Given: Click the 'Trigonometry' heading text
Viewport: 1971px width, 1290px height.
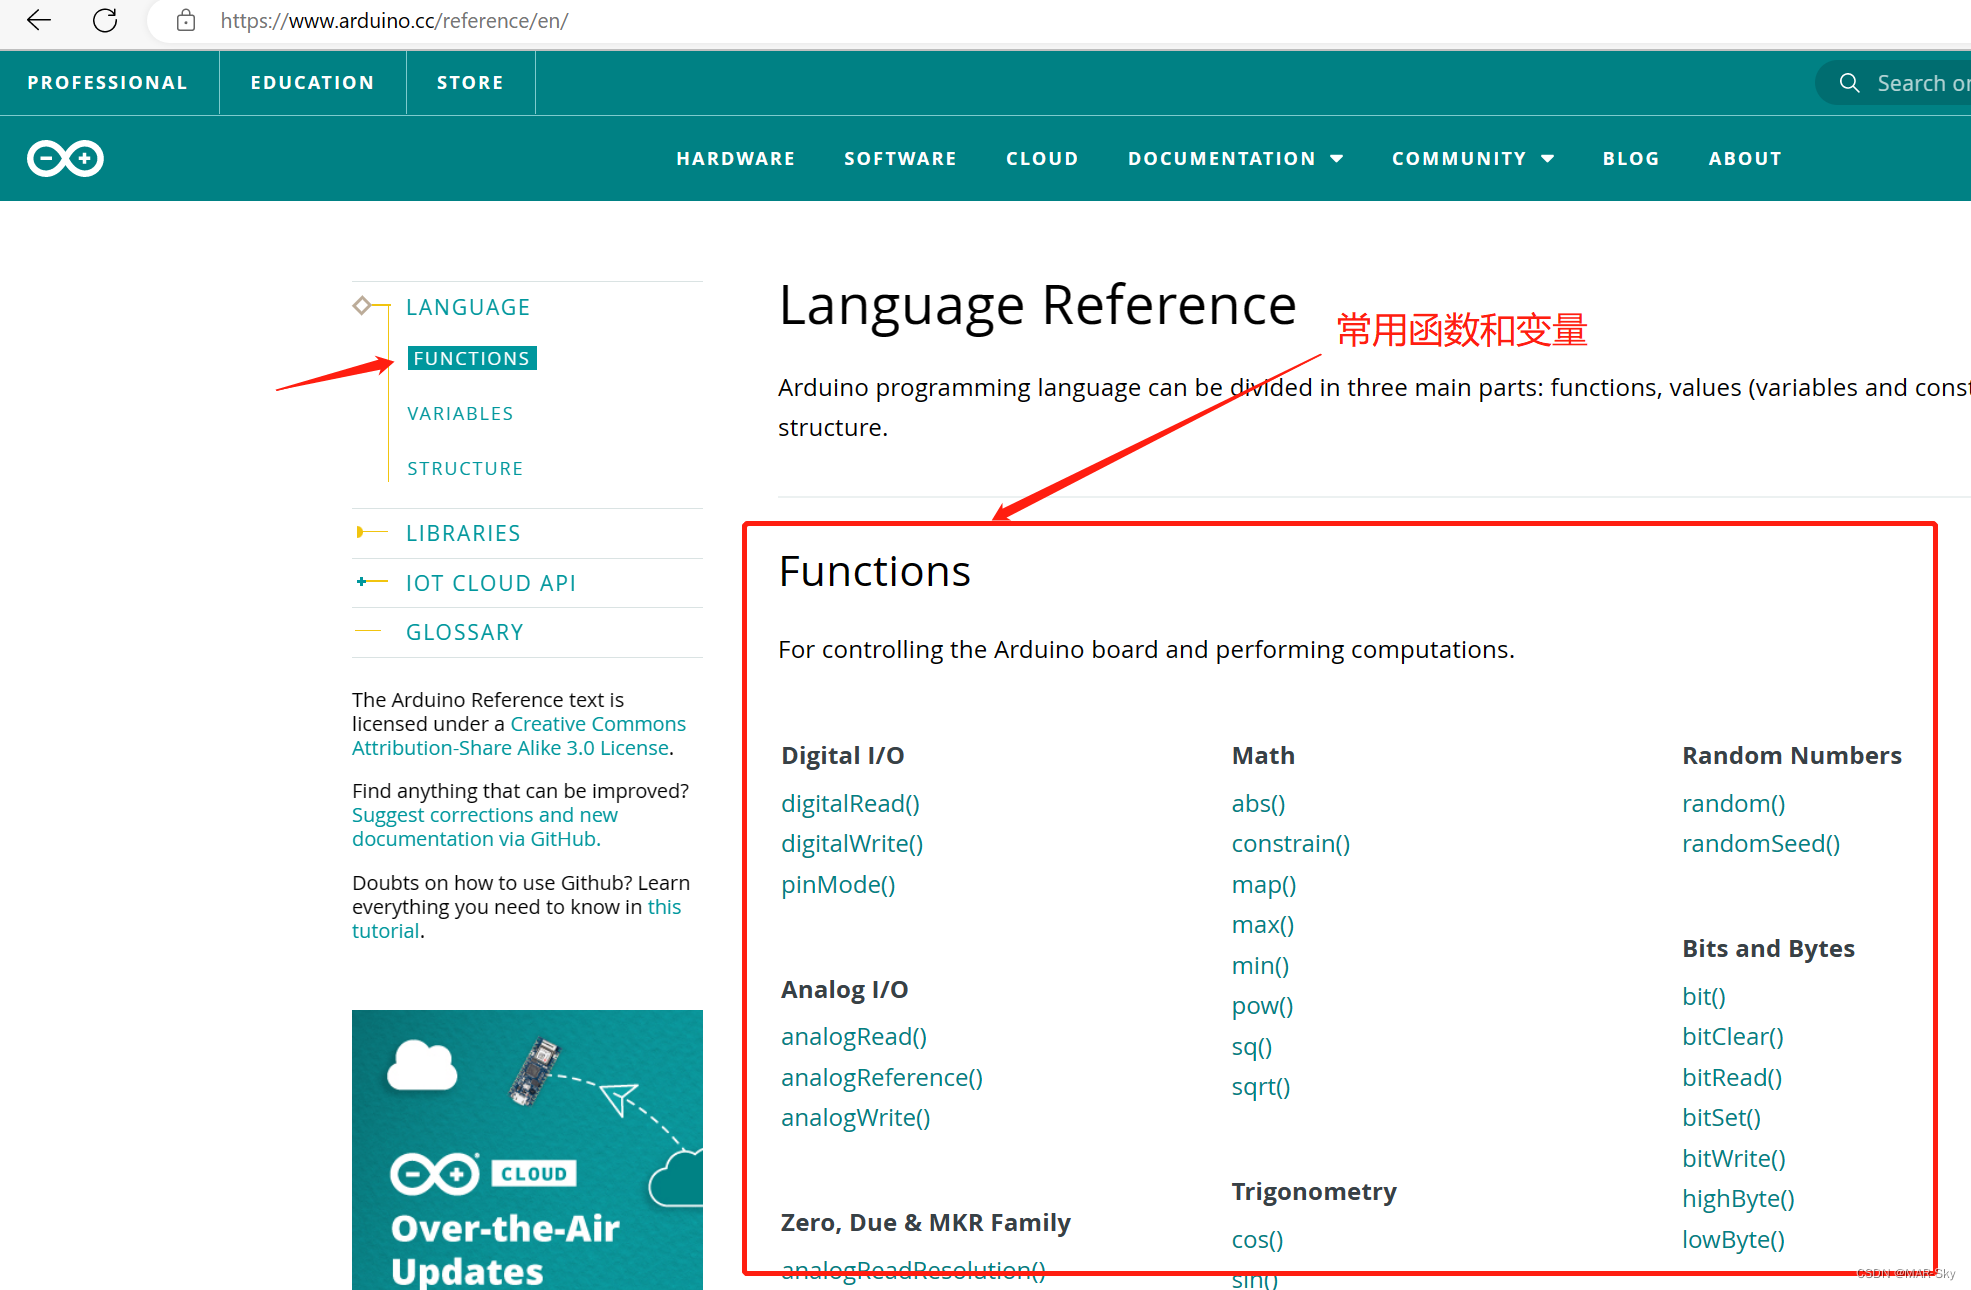Looking at the screenshot, I should pos(1314,1192).
